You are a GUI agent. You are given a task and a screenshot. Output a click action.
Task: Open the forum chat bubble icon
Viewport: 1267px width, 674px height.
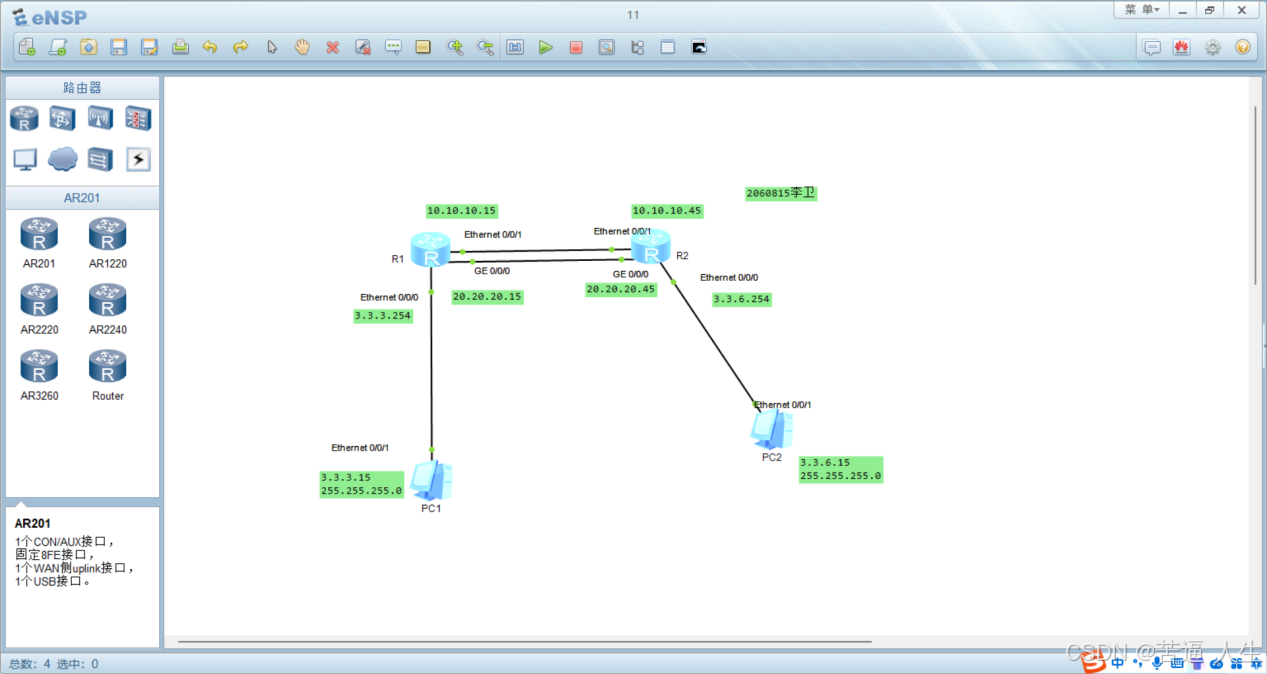pos(1152,47)
